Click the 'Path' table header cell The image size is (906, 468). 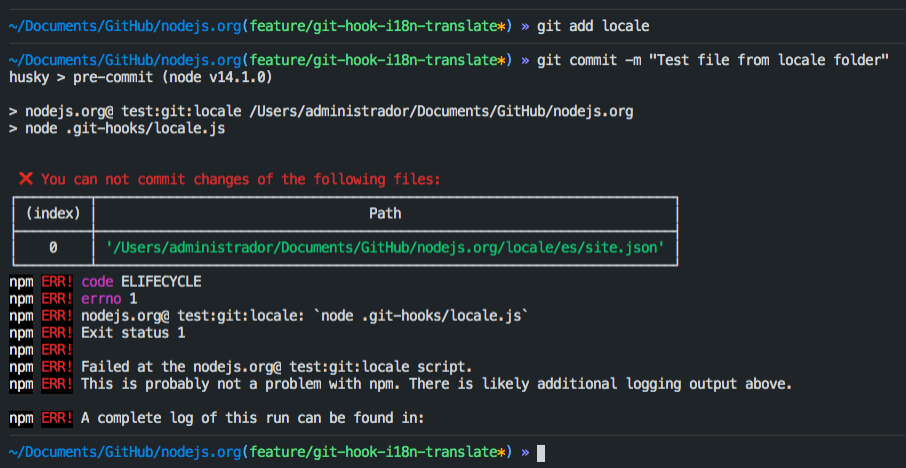point(385,214)
